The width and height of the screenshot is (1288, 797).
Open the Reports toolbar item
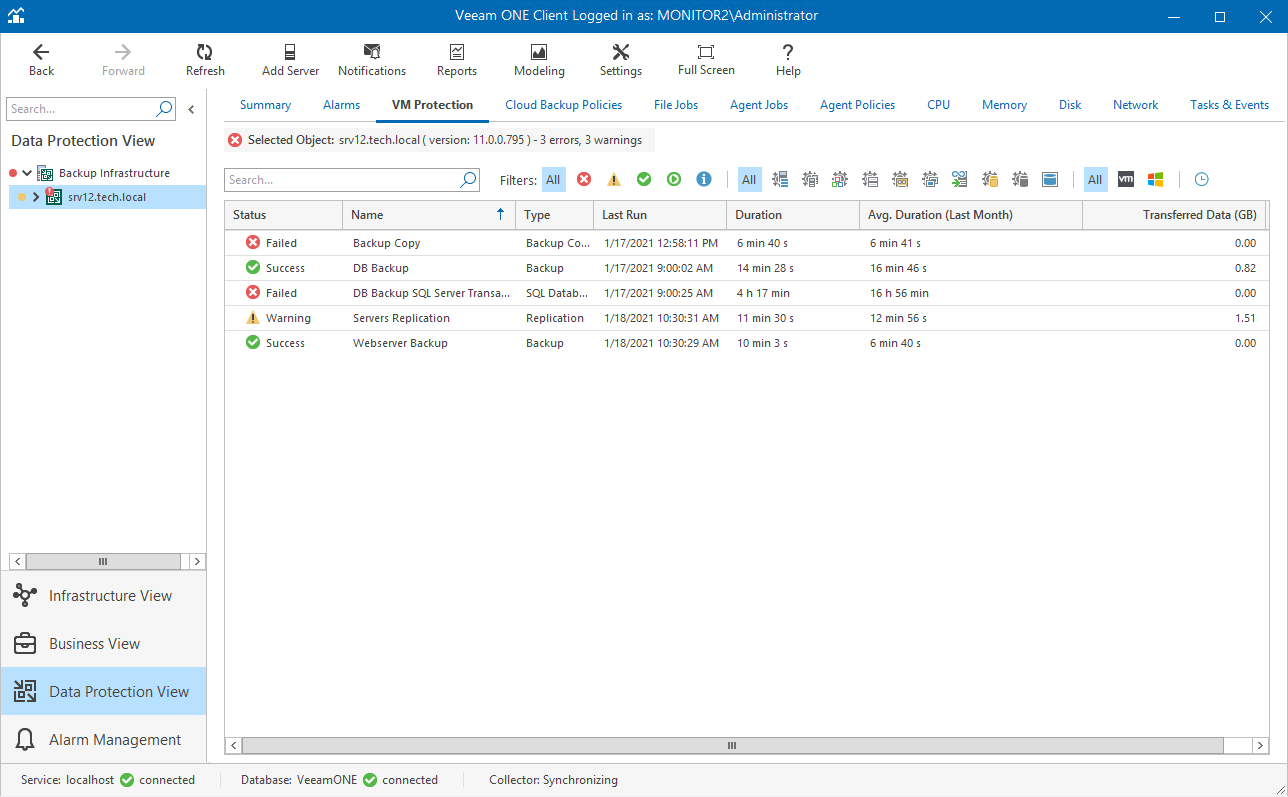pos(457,61)
